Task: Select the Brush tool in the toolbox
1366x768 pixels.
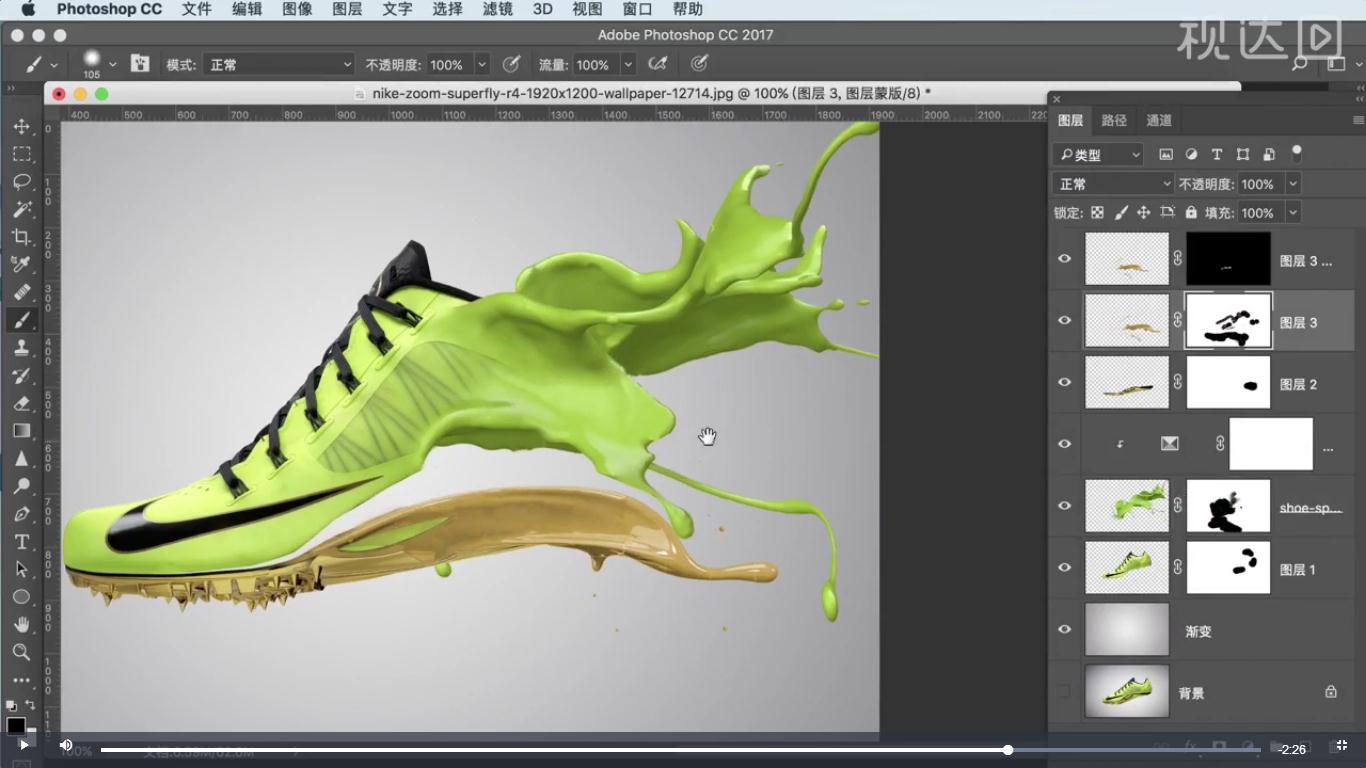Action: (21, 320)
